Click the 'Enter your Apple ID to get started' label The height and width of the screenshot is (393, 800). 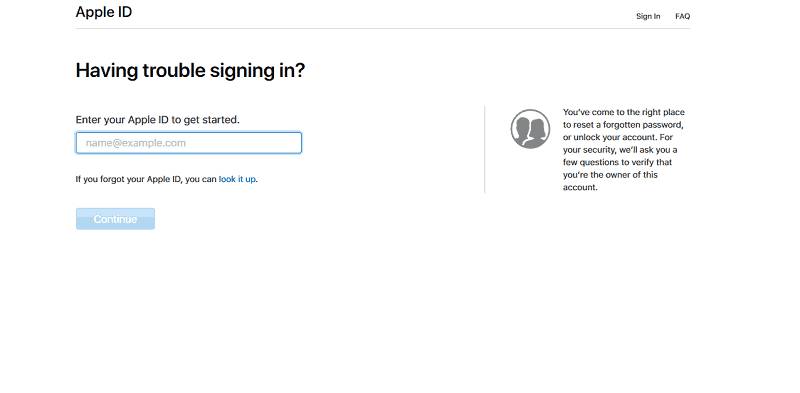click(x=158, y=120)
